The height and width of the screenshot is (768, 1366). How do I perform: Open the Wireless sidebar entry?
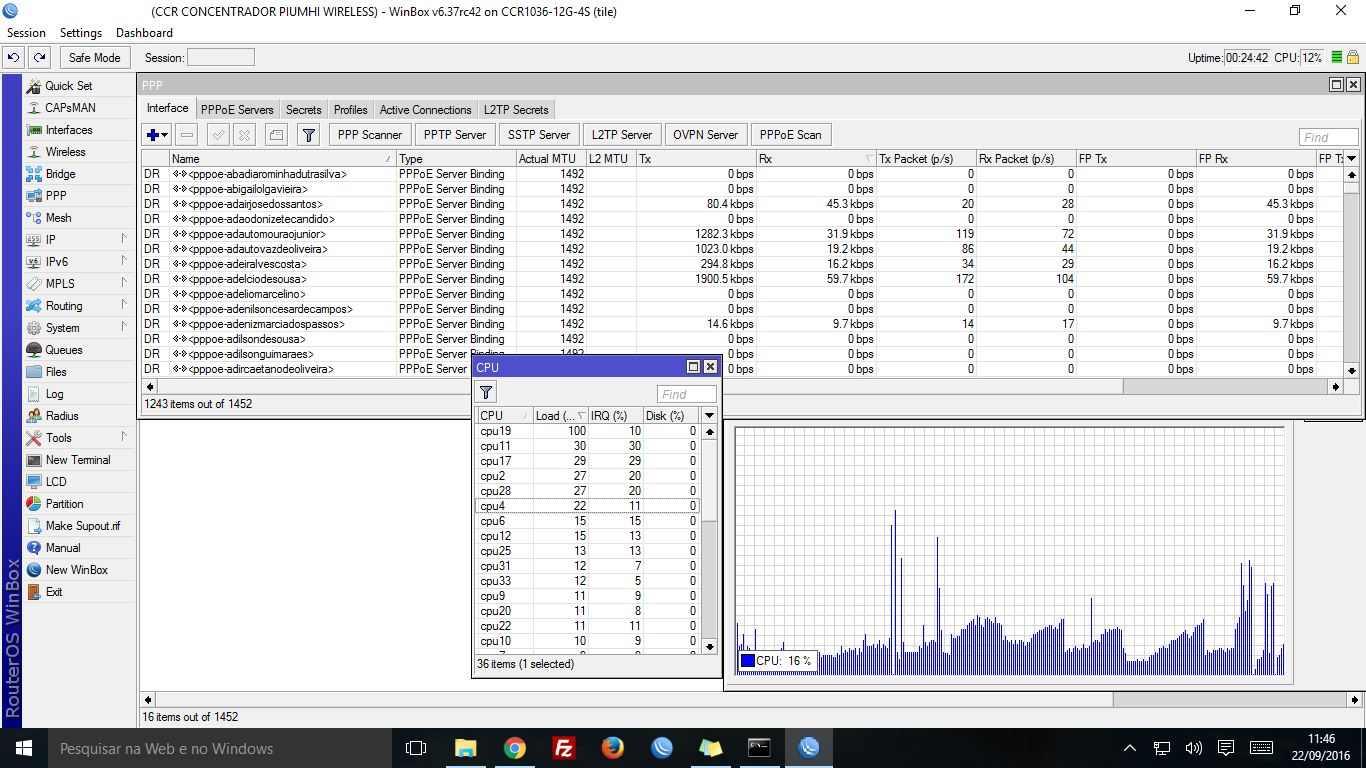pos(66,152)
